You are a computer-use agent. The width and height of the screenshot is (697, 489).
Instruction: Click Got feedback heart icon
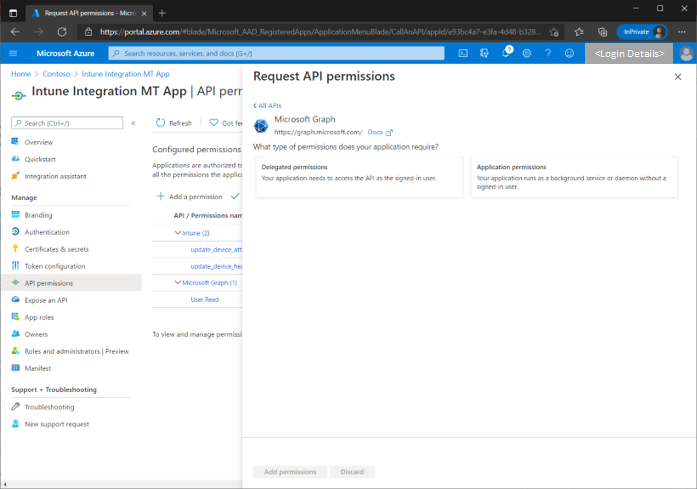click(x=214, y=122)
